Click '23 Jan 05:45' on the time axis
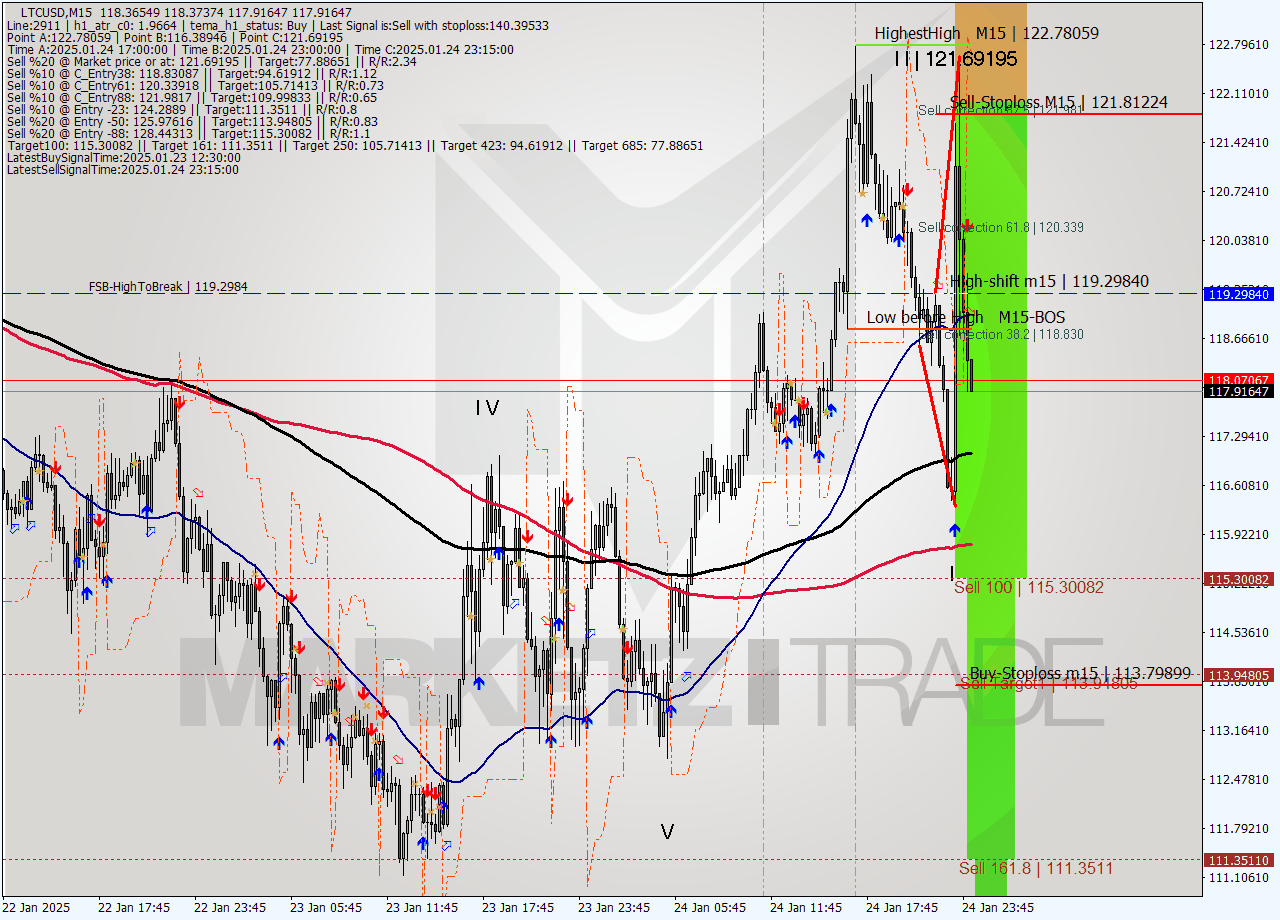 (x=326, y=907)
